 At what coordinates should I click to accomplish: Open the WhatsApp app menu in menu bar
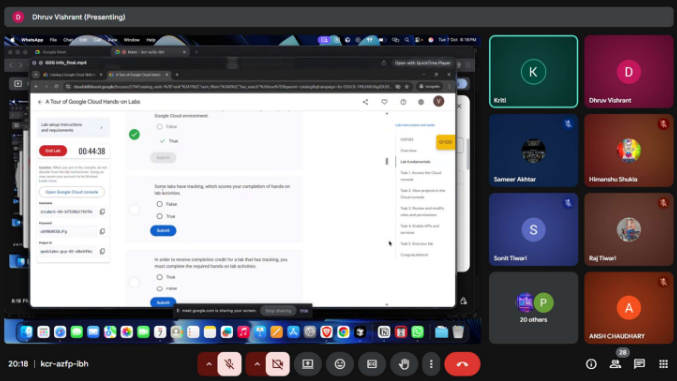pyautogui.click(x=32, y=40)
